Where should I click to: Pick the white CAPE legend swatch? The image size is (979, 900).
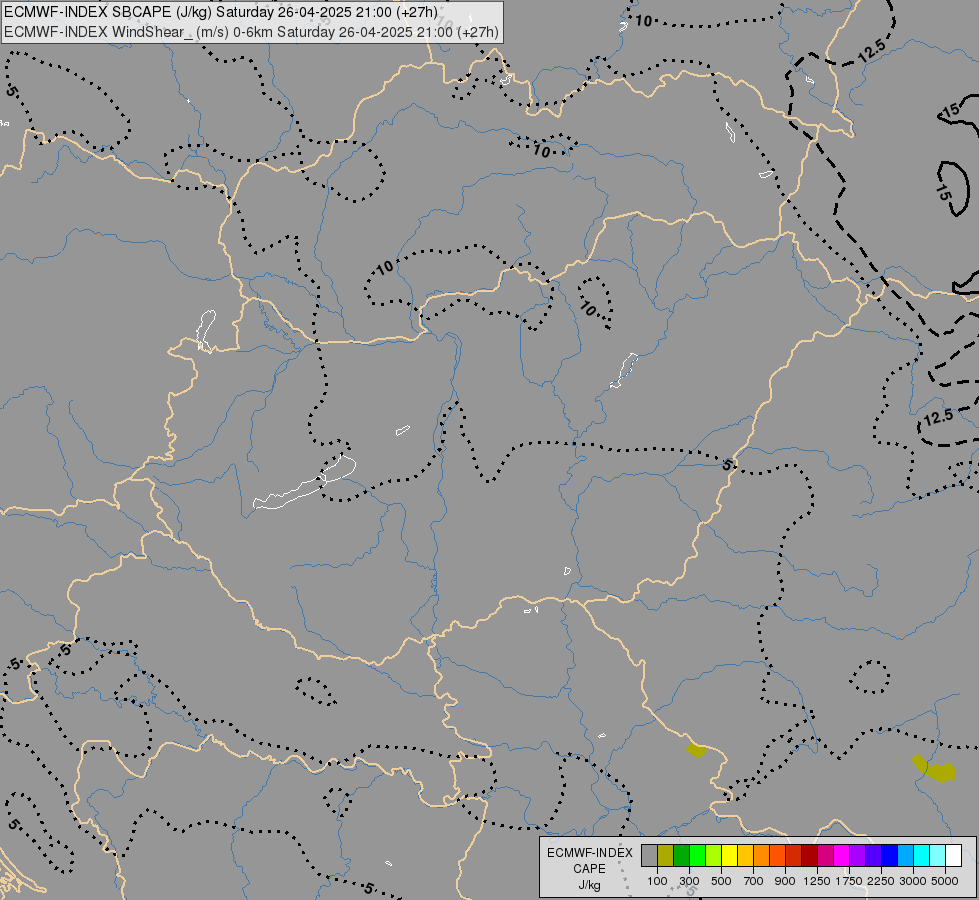(953, 855)
